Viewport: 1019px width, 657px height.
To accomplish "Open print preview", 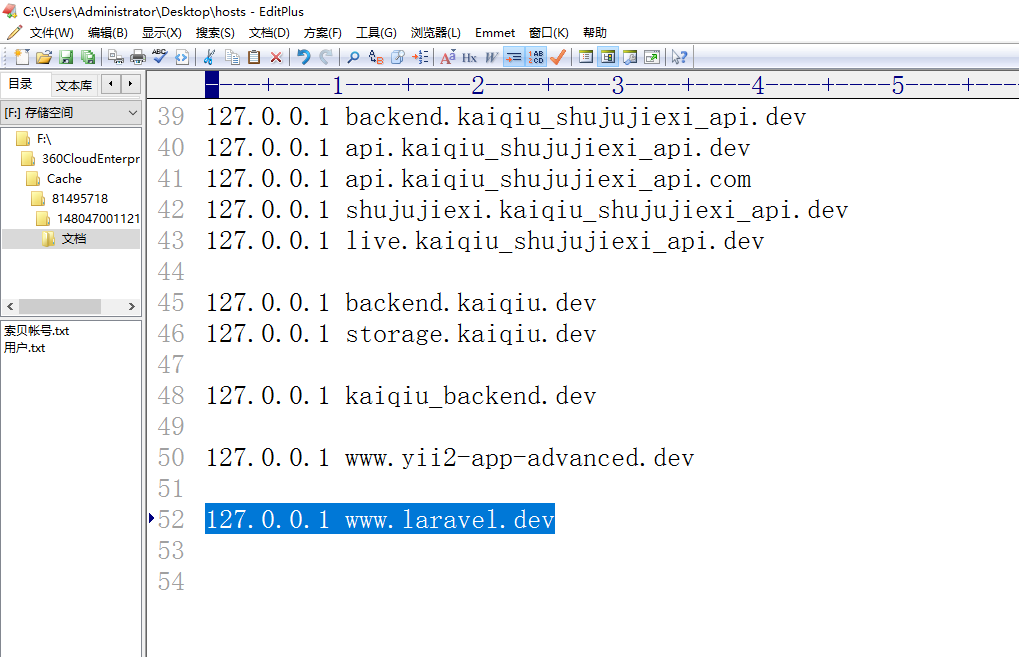I will point(116,57).
